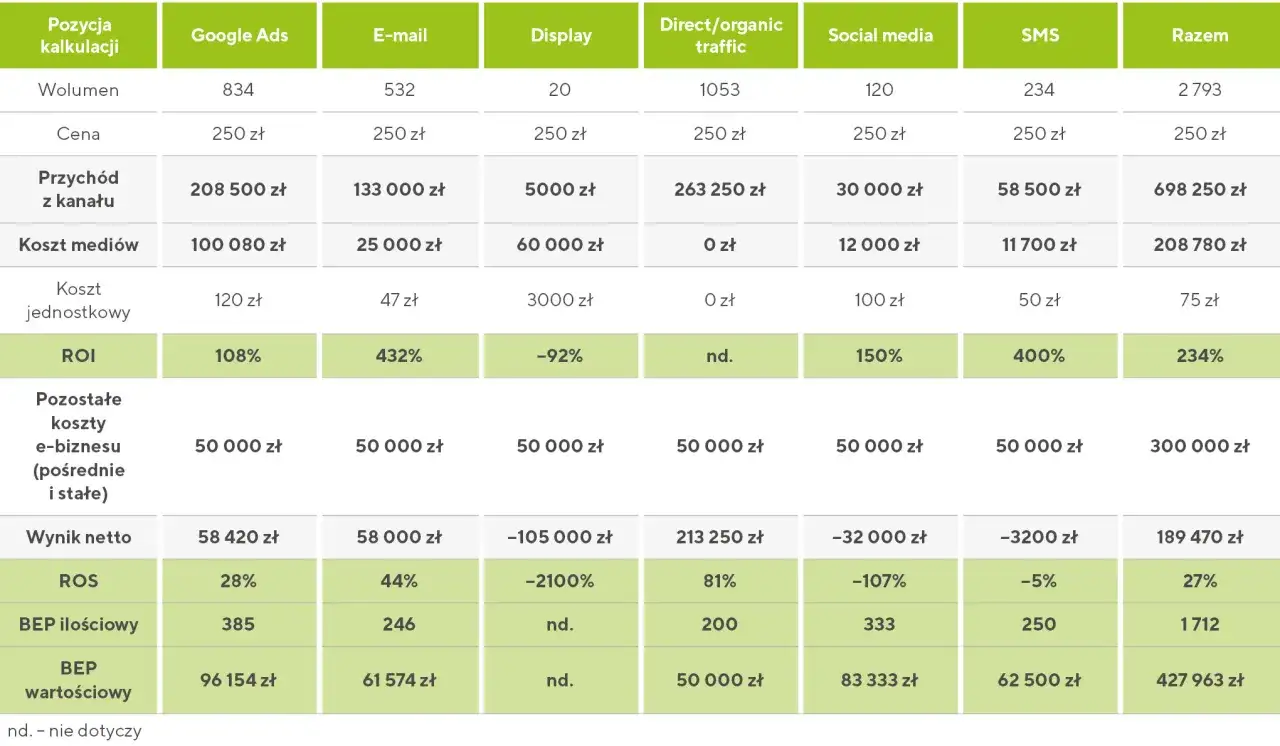
Task: Select E-mail ROI cell showing 432%
Action: [x=399, y=356]
